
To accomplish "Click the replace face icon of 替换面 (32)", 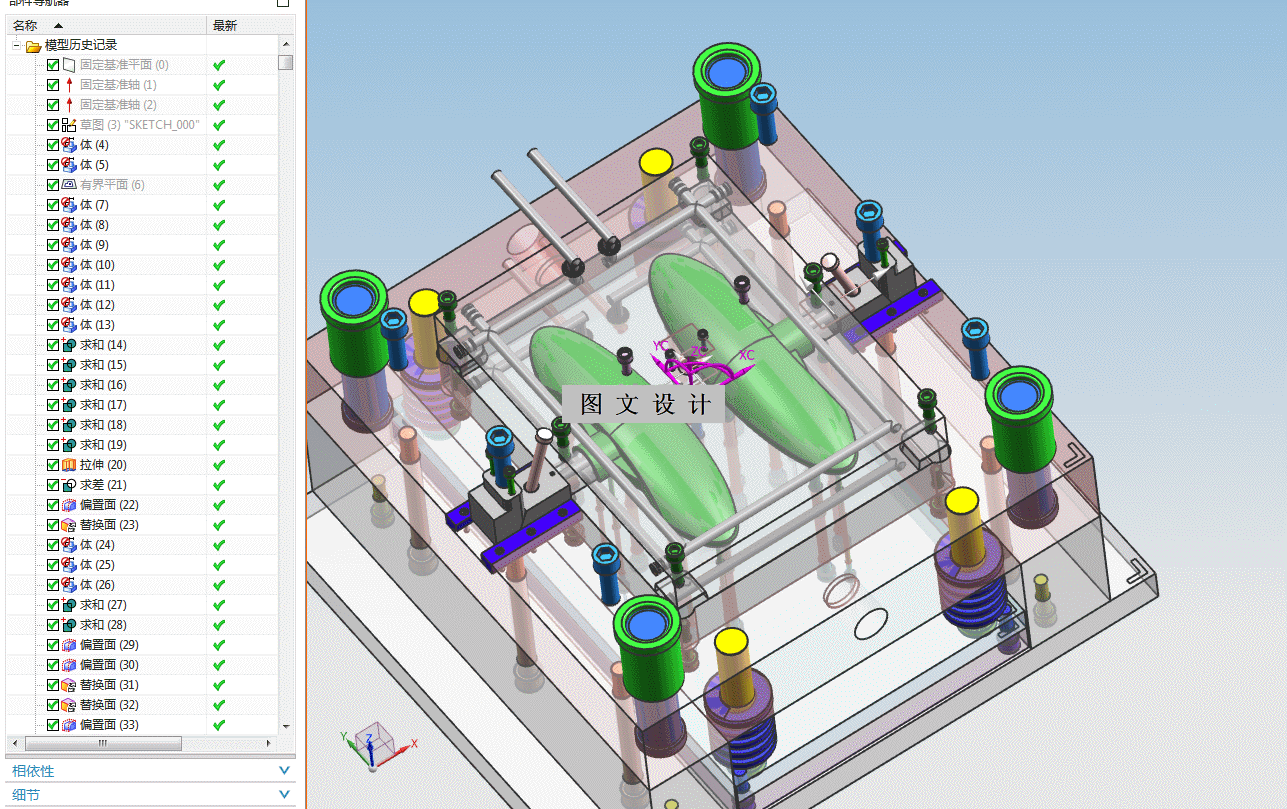I will pos(69,705).
